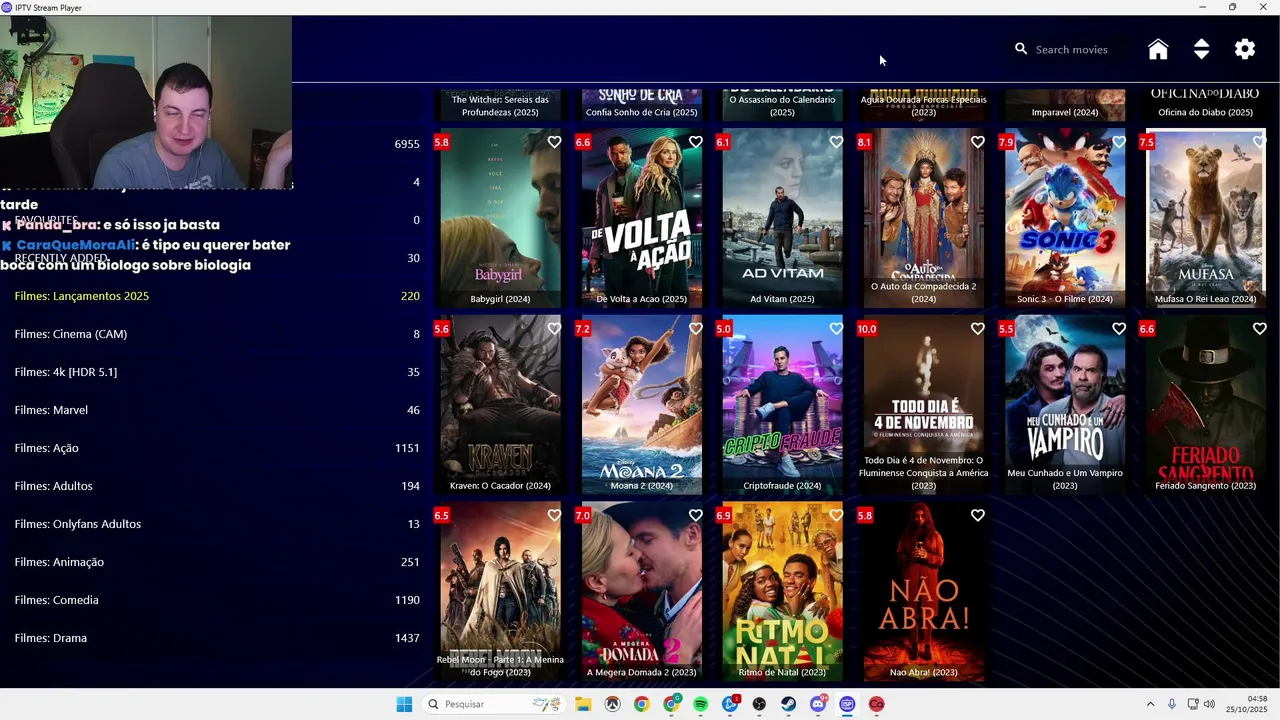Click the 5.8 rating badge on Babygirl
This screenshot has height=720, width=1280.
pos(441,142)
